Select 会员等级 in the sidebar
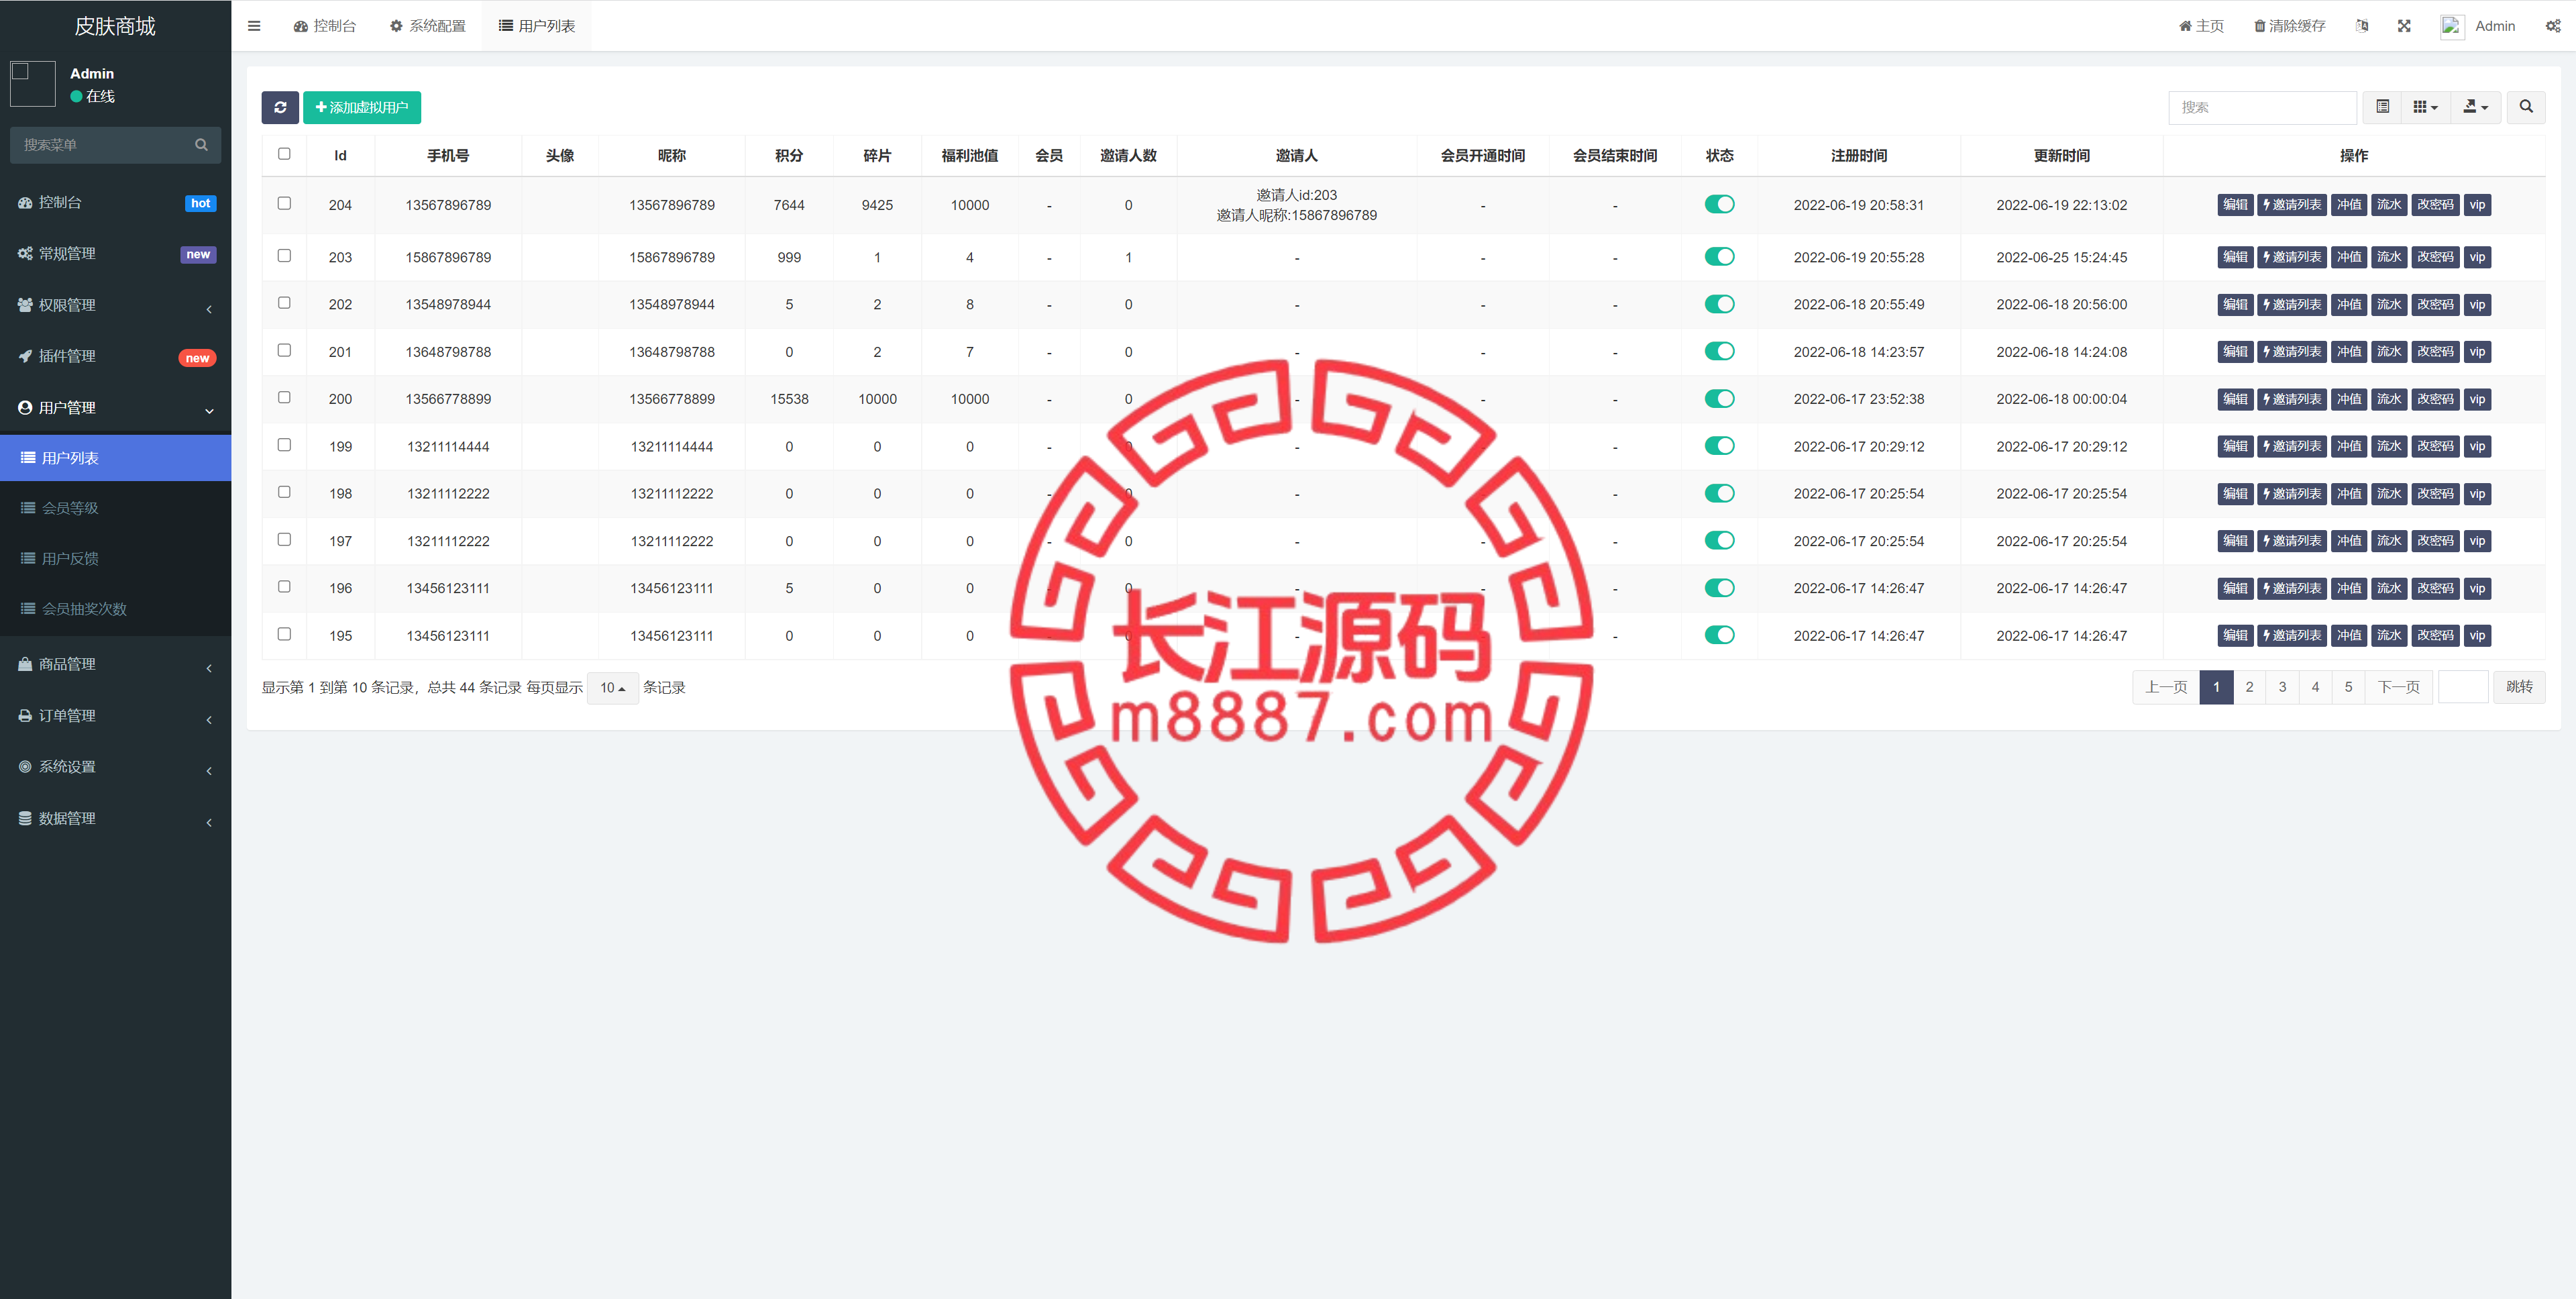Screen dimensions: 2576x1299 pos(115,508)
